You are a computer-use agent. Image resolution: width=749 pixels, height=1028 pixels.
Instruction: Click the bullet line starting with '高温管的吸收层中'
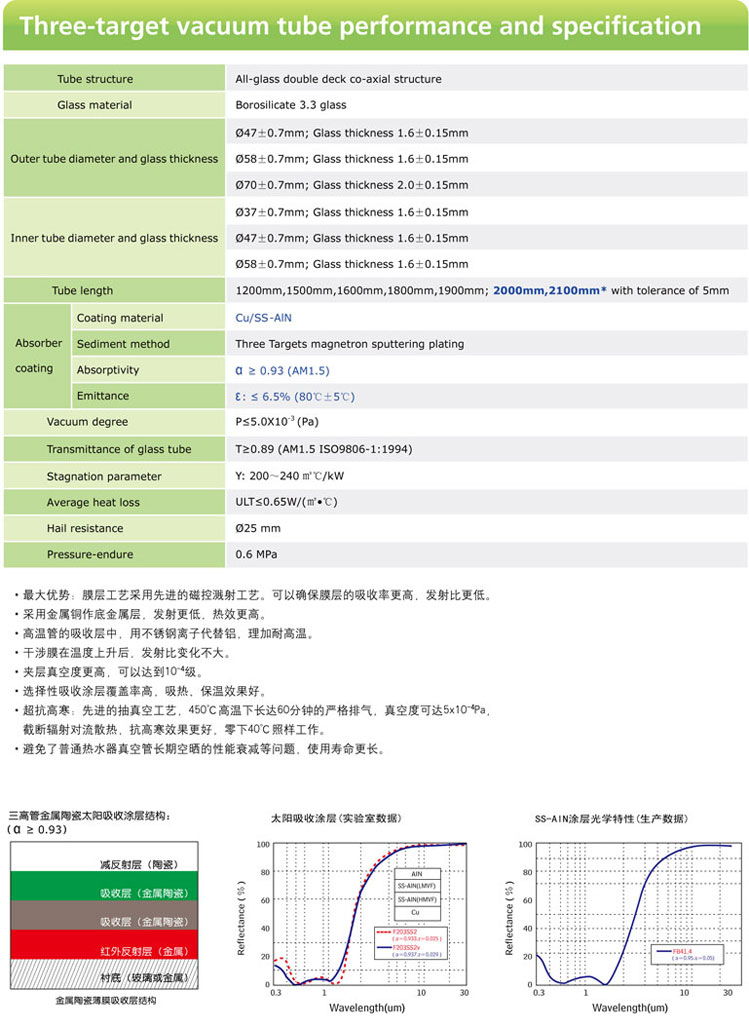pos(165,634)
